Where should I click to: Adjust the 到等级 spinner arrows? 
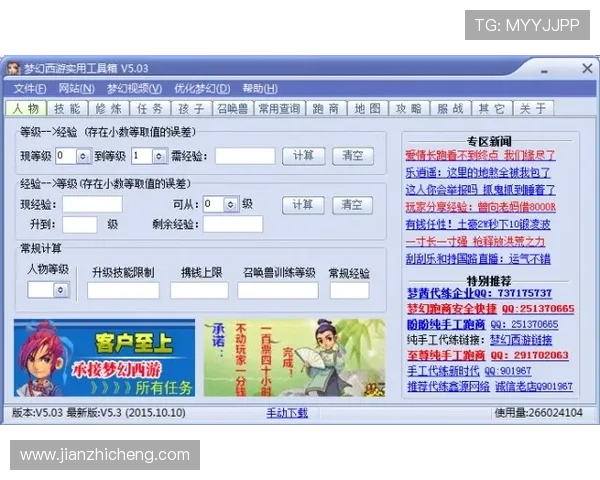[159, 156]
